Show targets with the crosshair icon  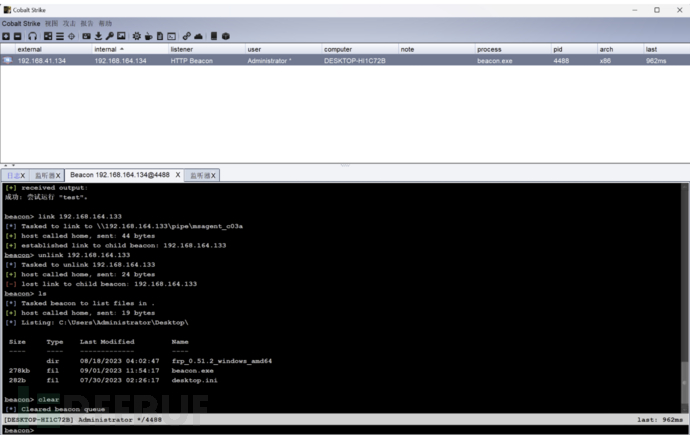pos(71,36)
